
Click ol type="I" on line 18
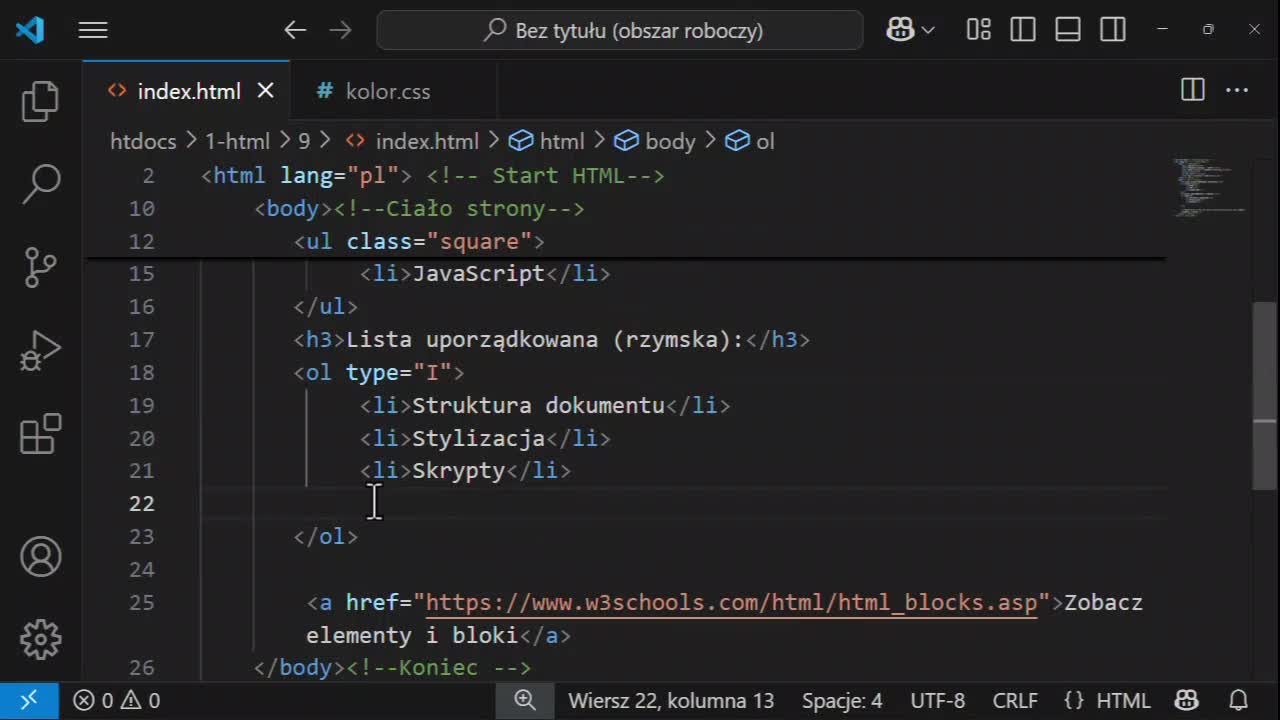(x=379, y=373)
